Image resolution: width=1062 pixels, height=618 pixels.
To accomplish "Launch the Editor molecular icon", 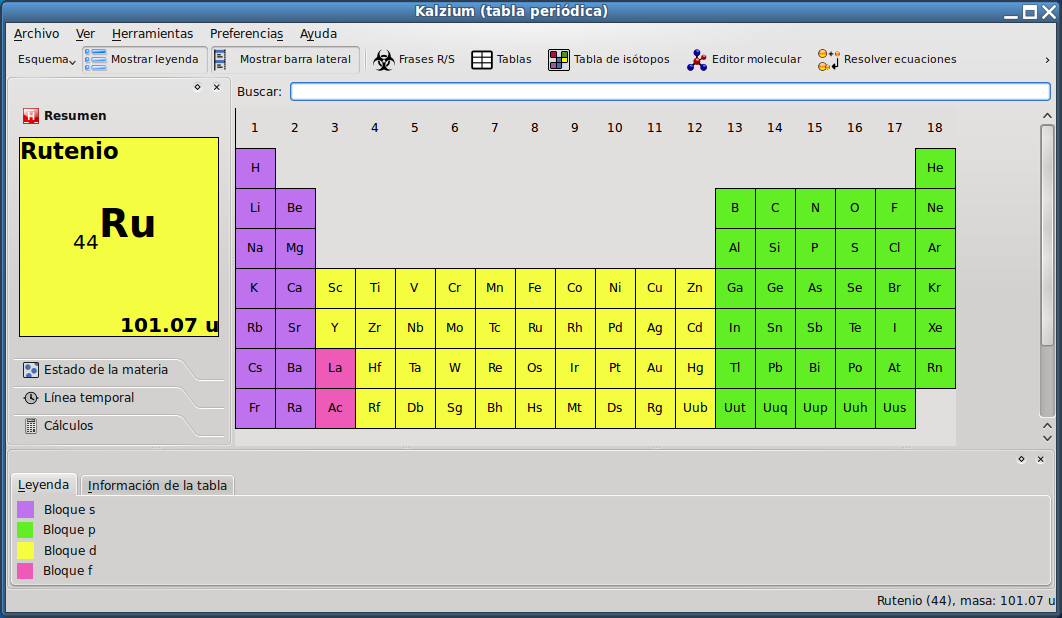I will [x=697, y=60].
